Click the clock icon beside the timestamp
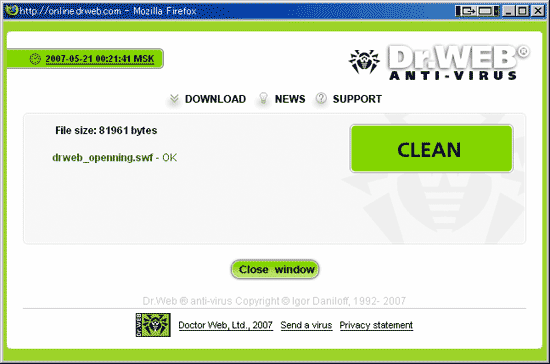Screen dimensions: 550x364 [x=35, y=59]
